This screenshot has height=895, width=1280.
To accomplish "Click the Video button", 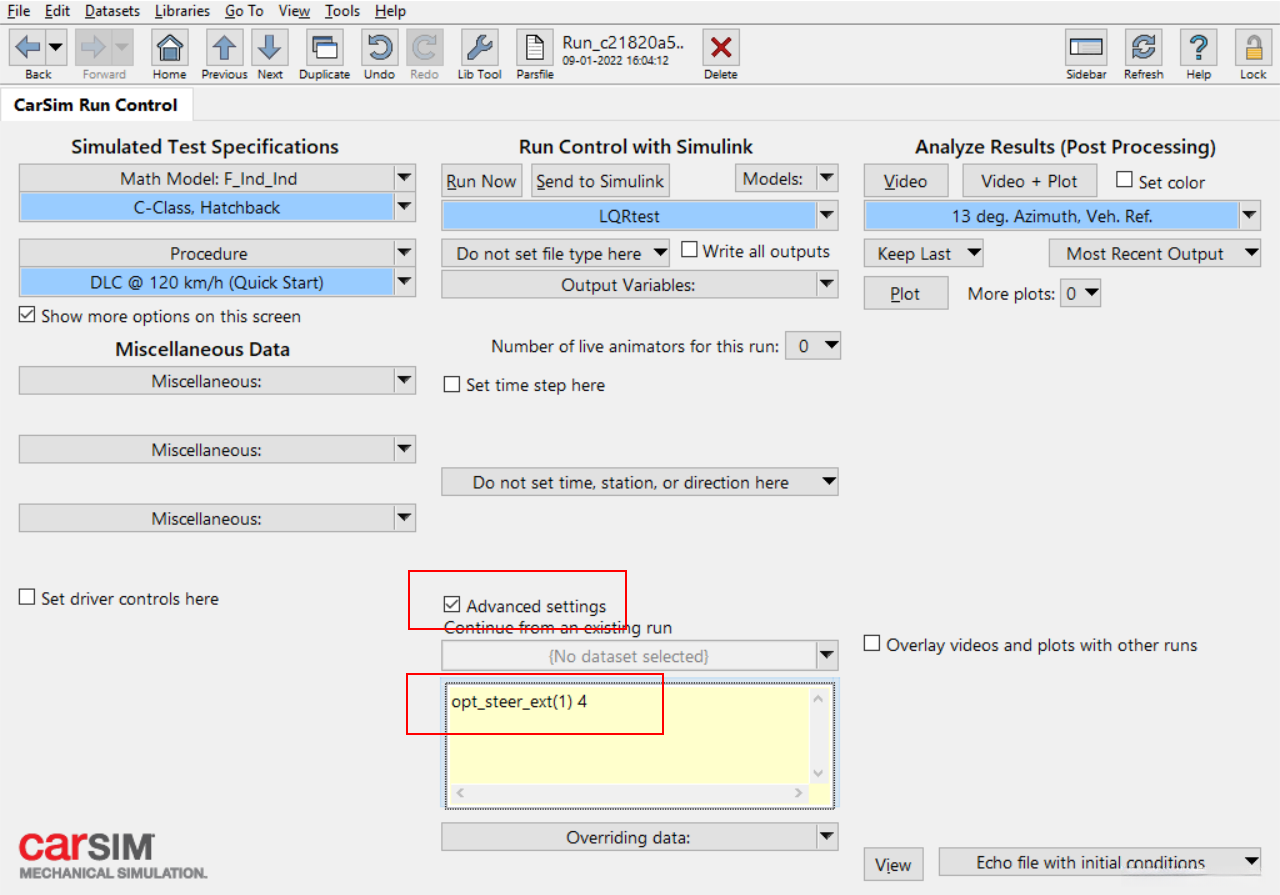I will click(x=905, y=181).
